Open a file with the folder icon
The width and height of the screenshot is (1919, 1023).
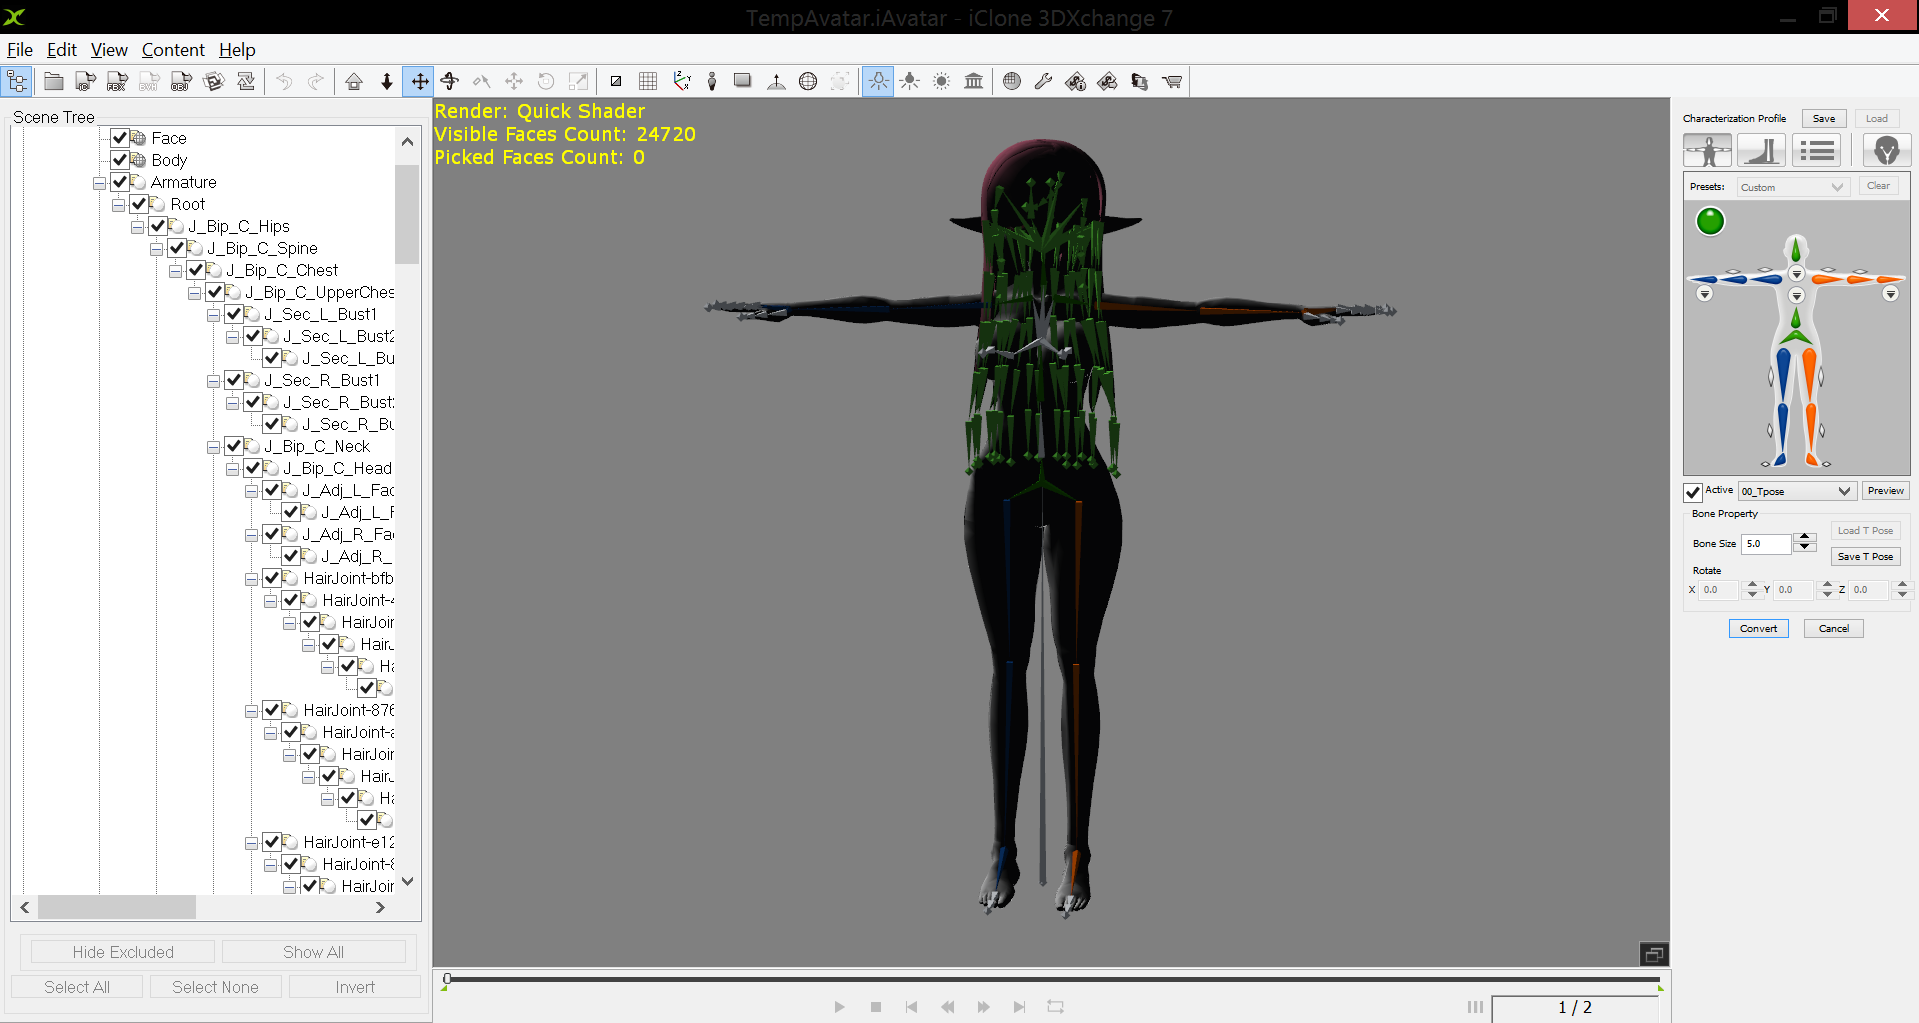pyautogui.click(x=54, y=82)
